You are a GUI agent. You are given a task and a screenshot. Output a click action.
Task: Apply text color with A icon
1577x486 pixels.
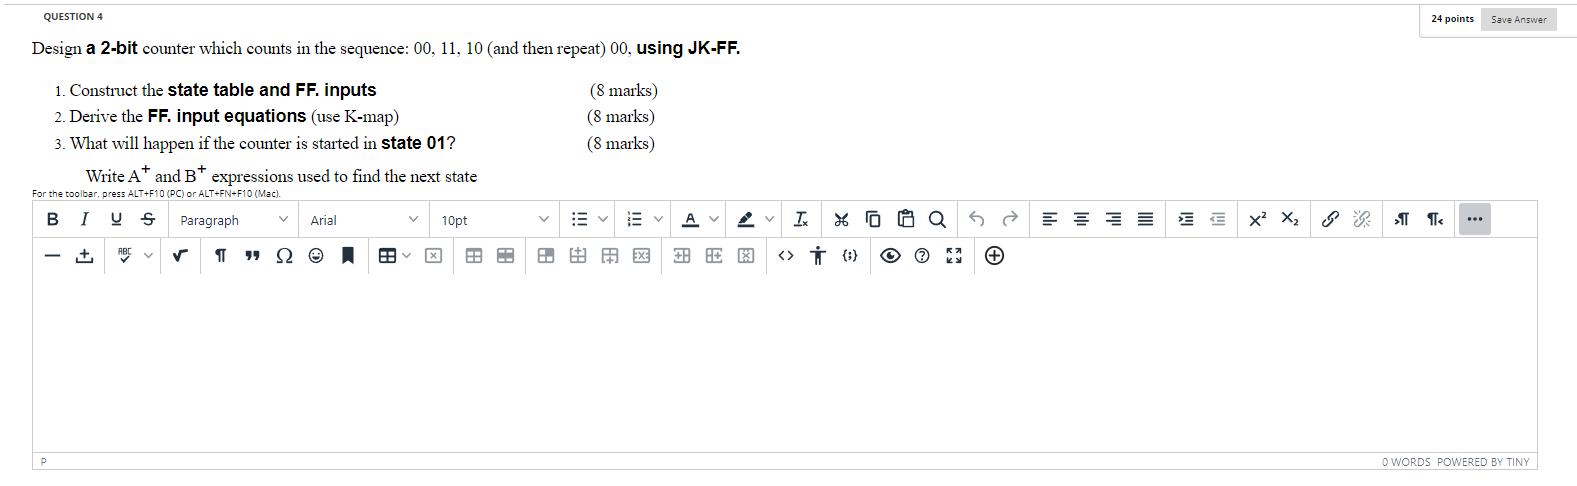tap(690, 219)
